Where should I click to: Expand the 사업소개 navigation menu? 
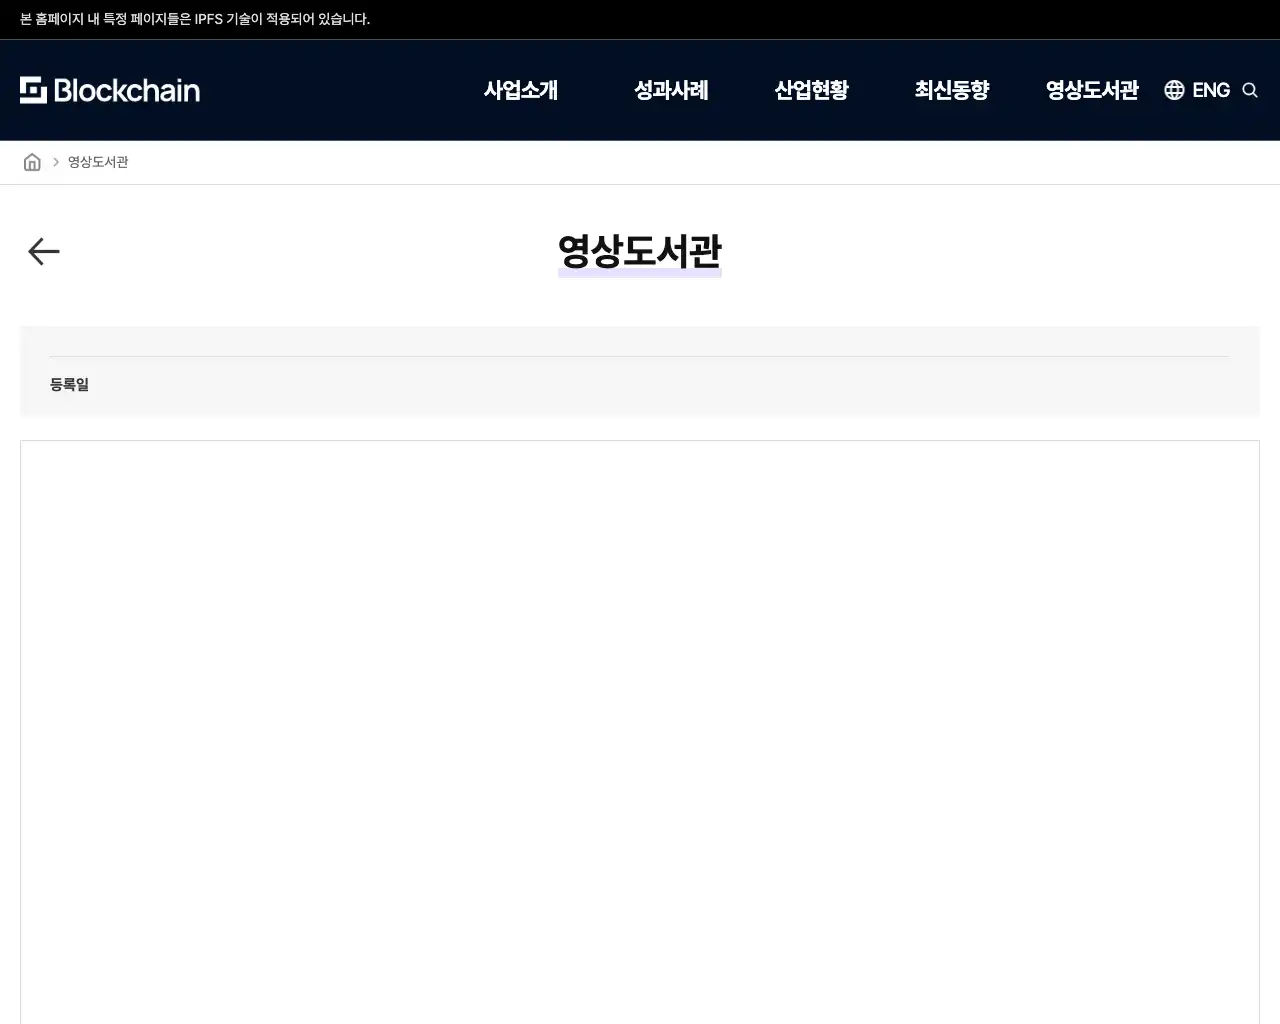521,90
